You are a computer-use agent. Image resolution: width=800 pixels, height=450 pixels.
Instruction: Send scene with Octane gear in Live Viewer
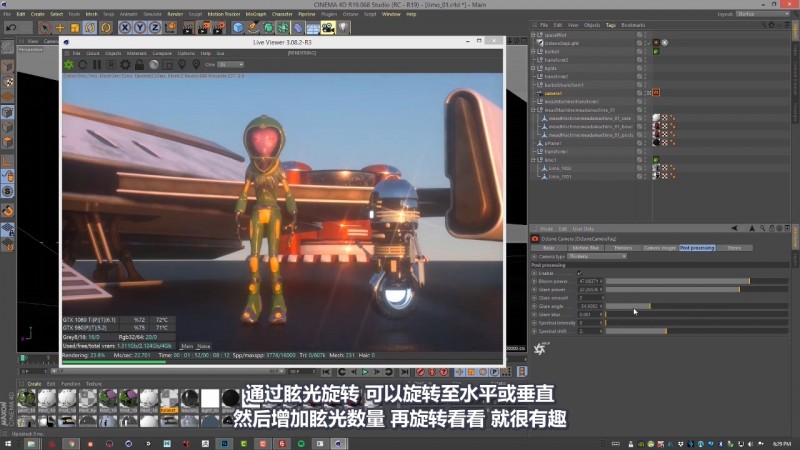pyautogui.click(x=68, y=65)
